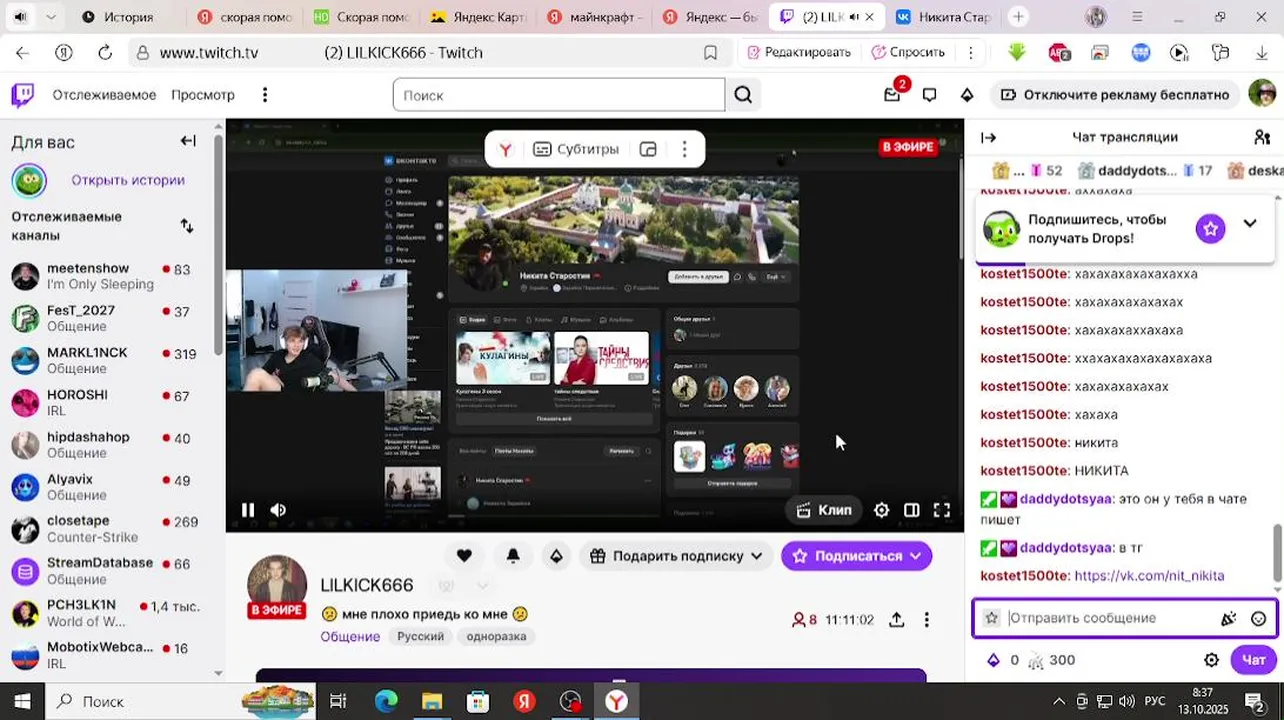
Task: Click the heart follow icon
Action: [x=464, y=556]
